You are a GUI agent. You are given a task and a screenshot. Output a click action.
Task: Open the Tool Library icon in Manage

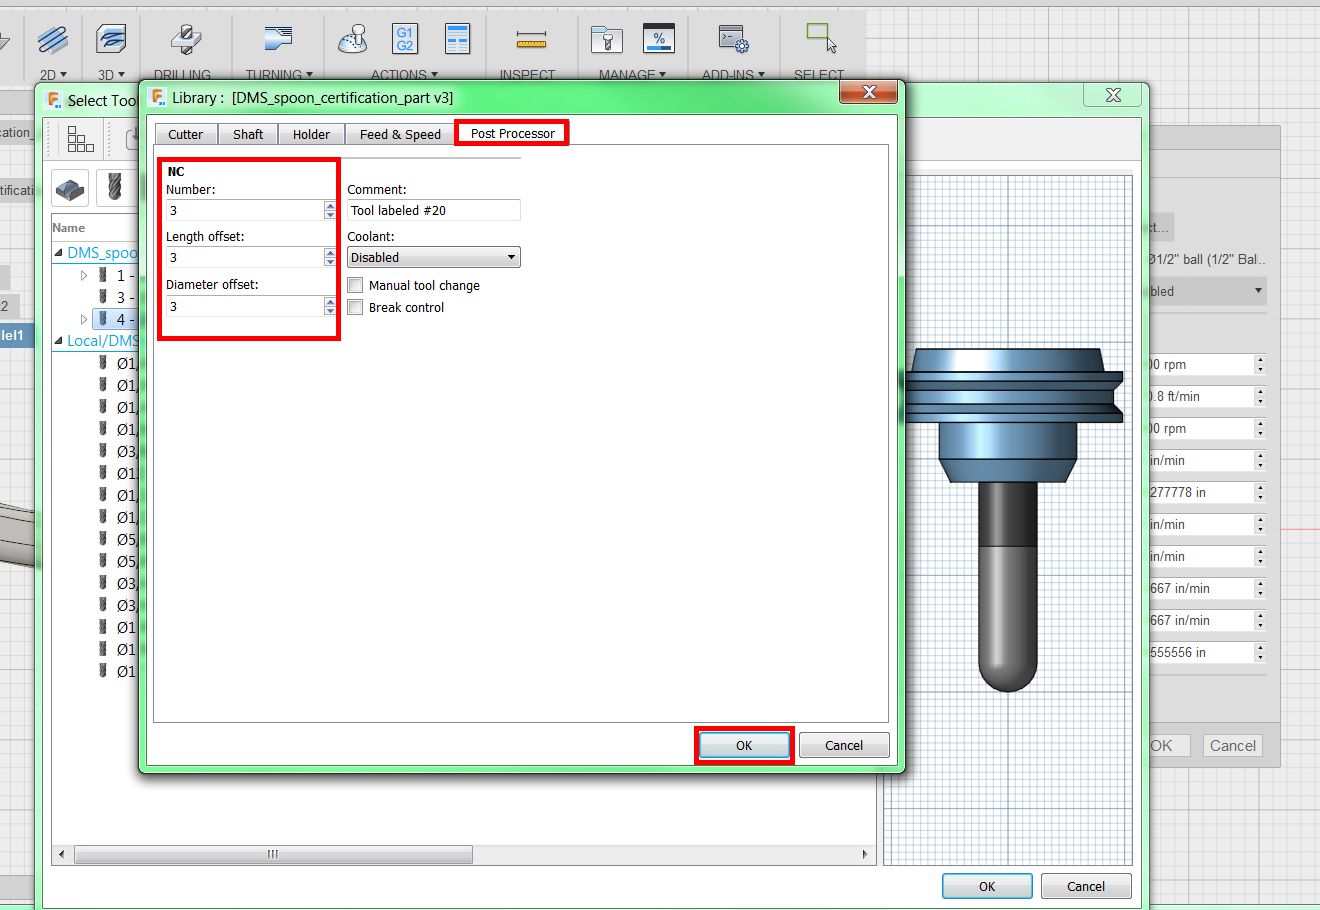click(x=606, y=40)
